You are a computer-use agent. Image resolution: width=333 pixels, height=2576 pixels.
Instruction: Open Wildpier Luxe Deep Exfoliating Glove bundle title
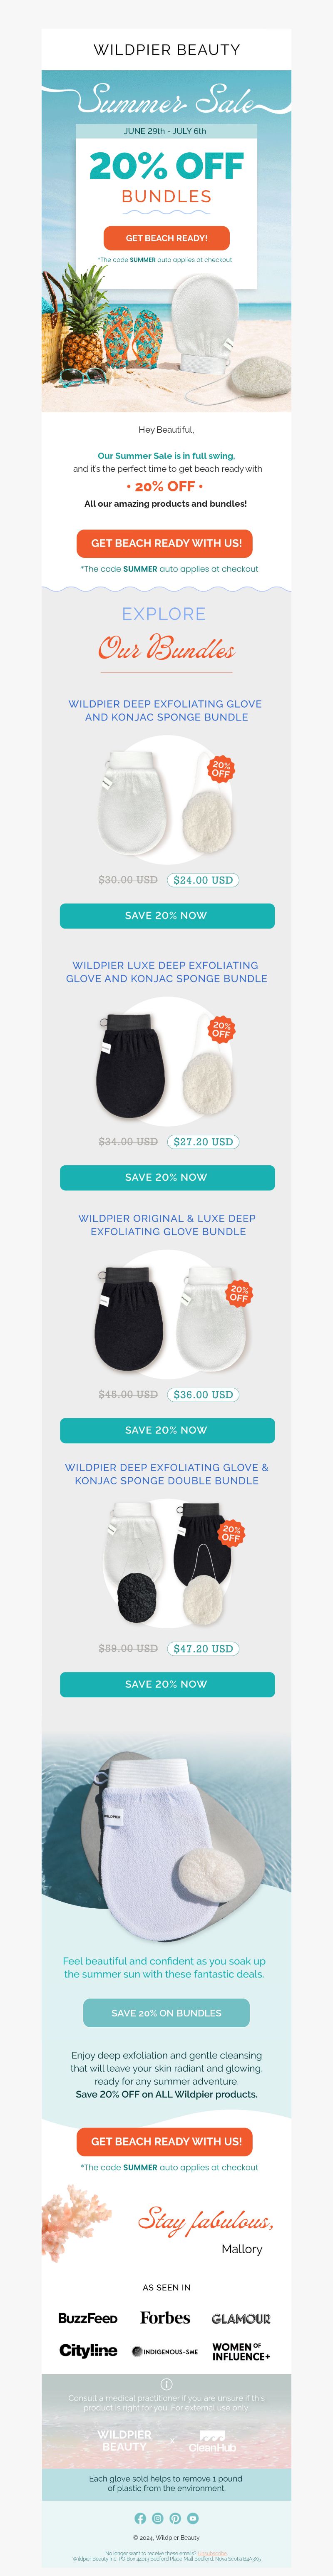click(167, 972)
